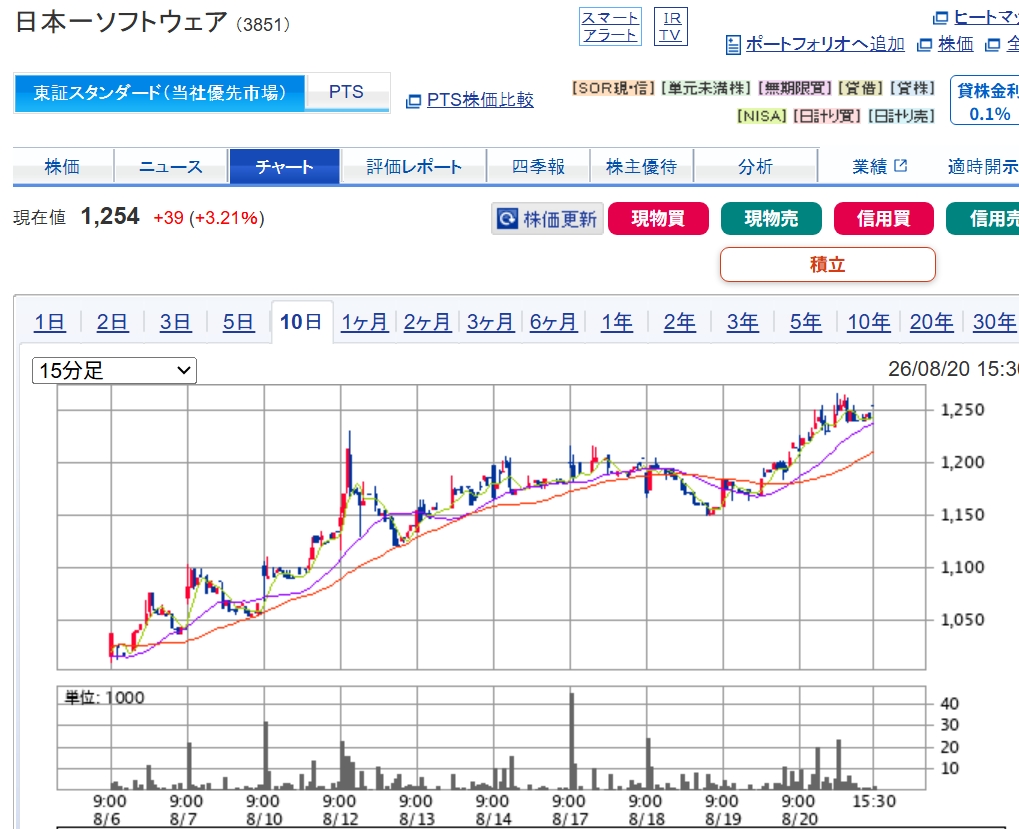This screenshot has height=829, width=1019.
Task: Click the window icon beside ヒートマップ link
Action: pyautogui.click(x=940, y=18)
